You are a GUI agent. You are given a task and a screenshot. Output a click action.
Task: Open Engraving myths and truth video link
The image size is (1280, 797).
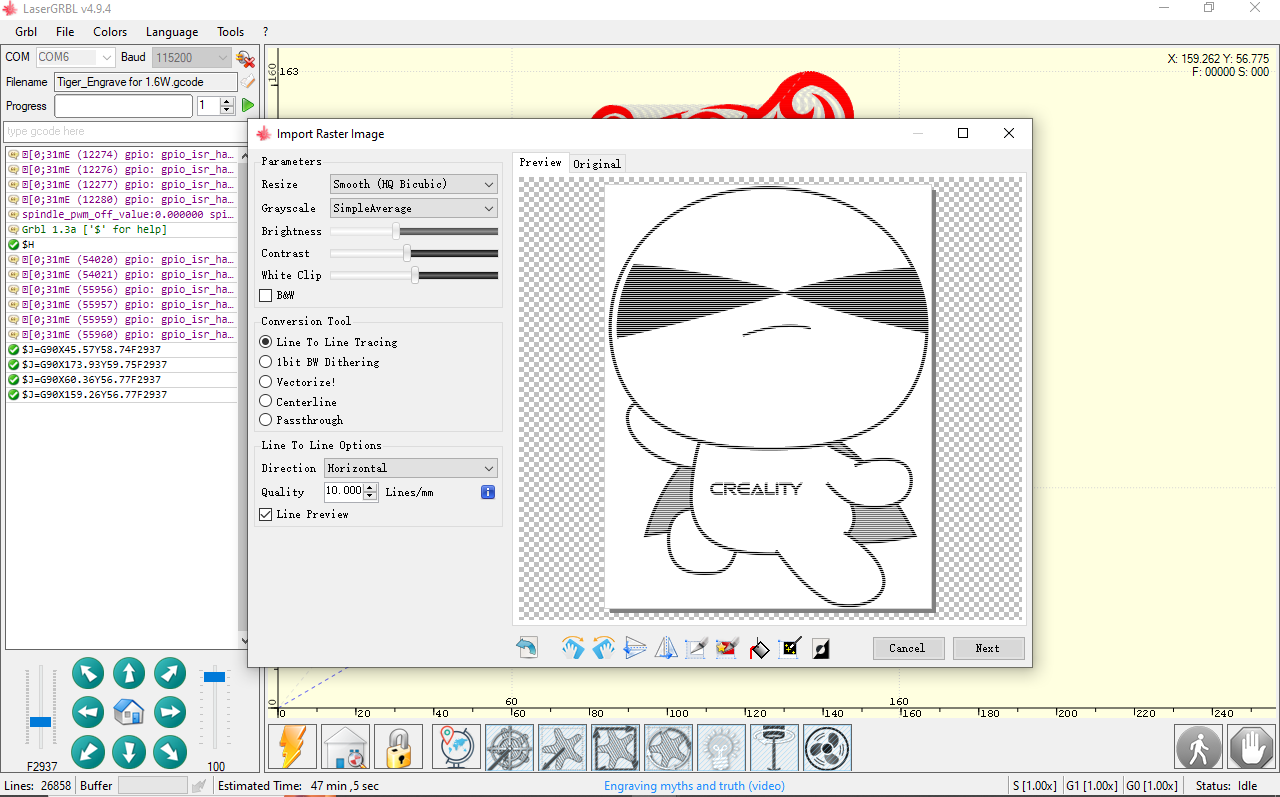point(694,786)
